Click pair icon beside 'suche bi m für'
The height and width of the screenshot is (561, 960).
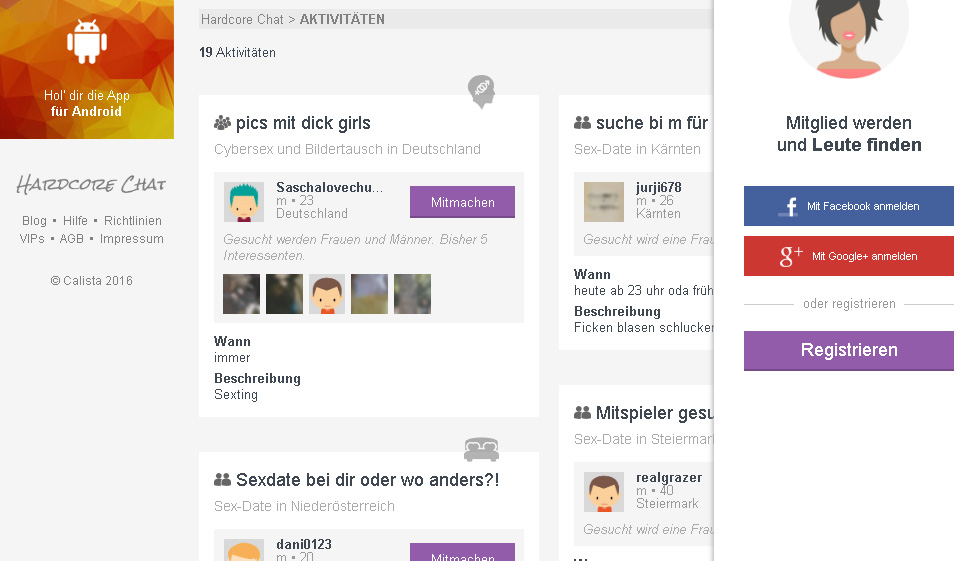tap(582, 123)
